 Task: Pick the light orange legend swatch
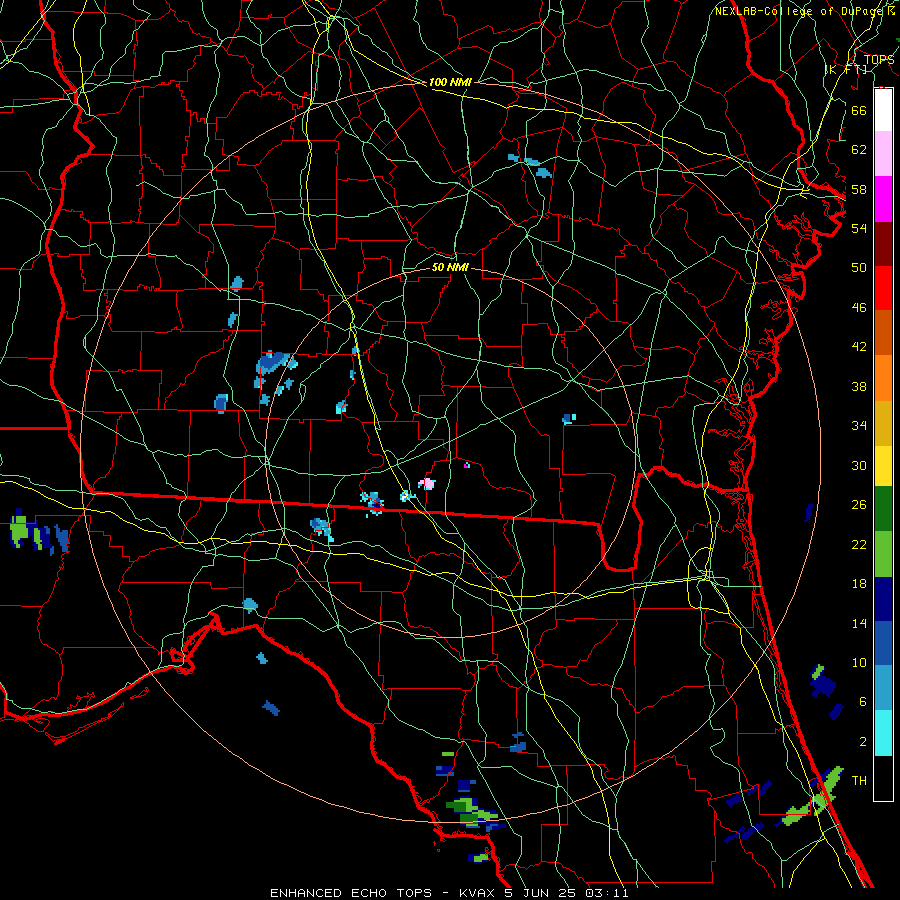[x=883, y=378]
